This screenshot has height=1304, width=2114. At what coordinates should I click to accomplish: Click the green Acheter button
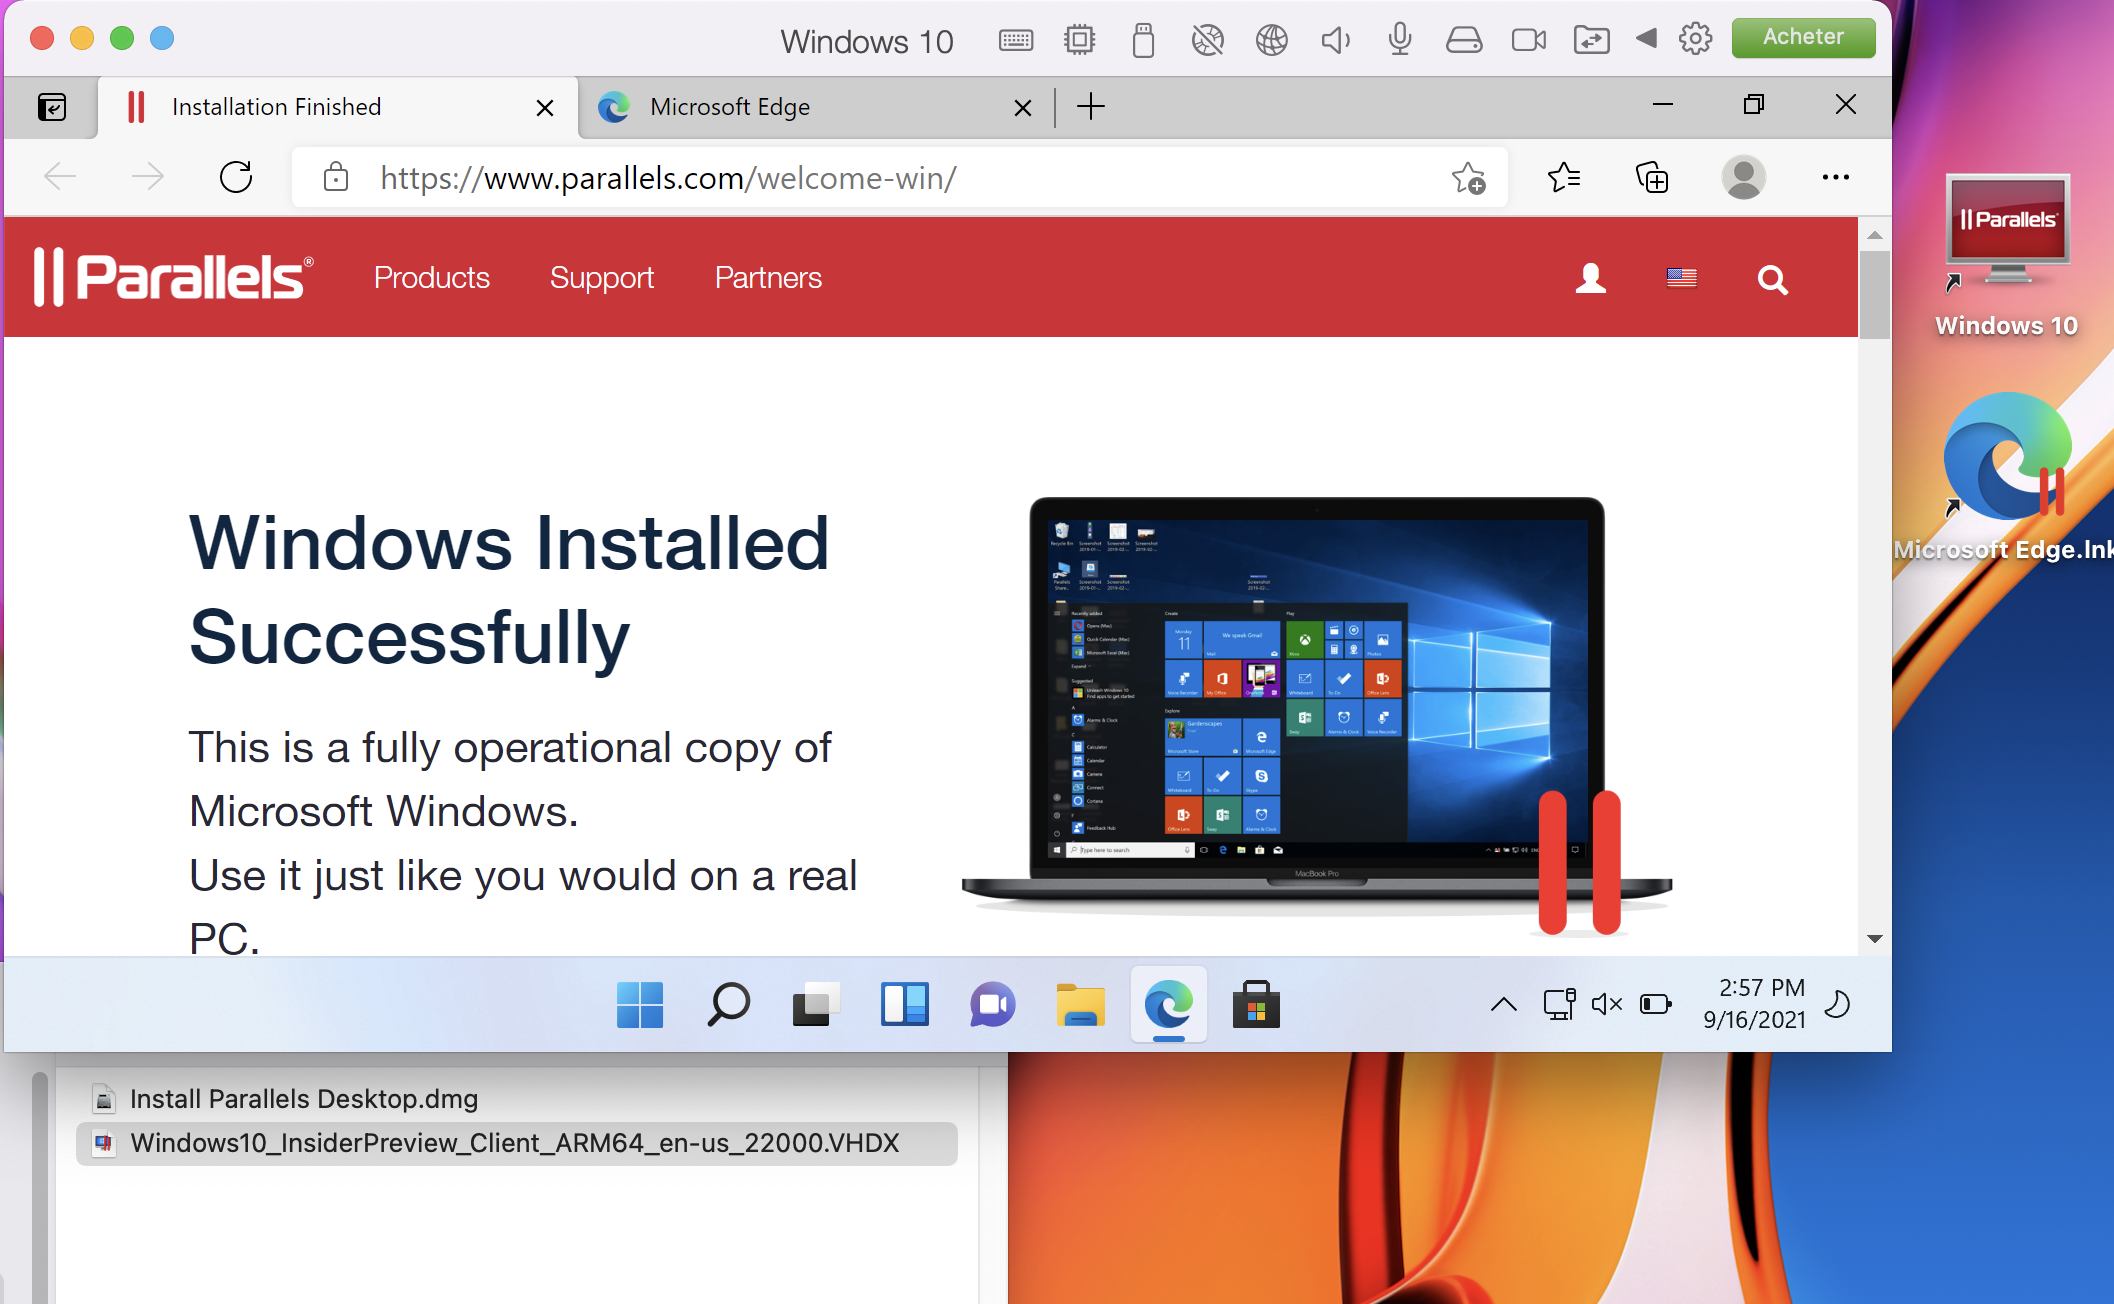pos(1803,37)
